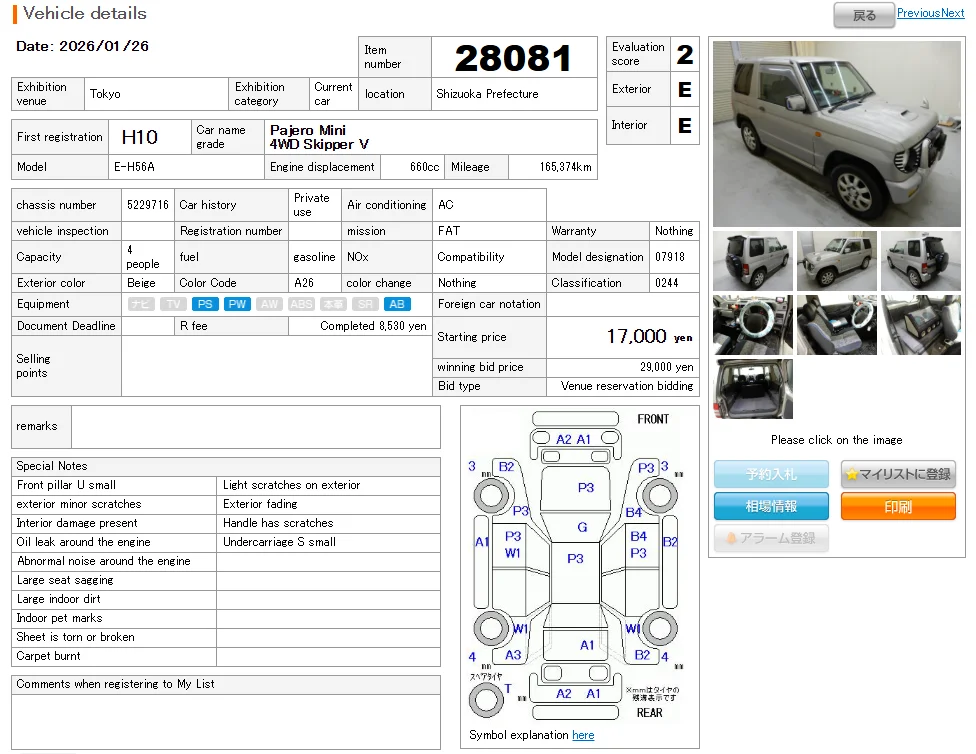
Task: Click the color code A26
Action: (304, 283)
